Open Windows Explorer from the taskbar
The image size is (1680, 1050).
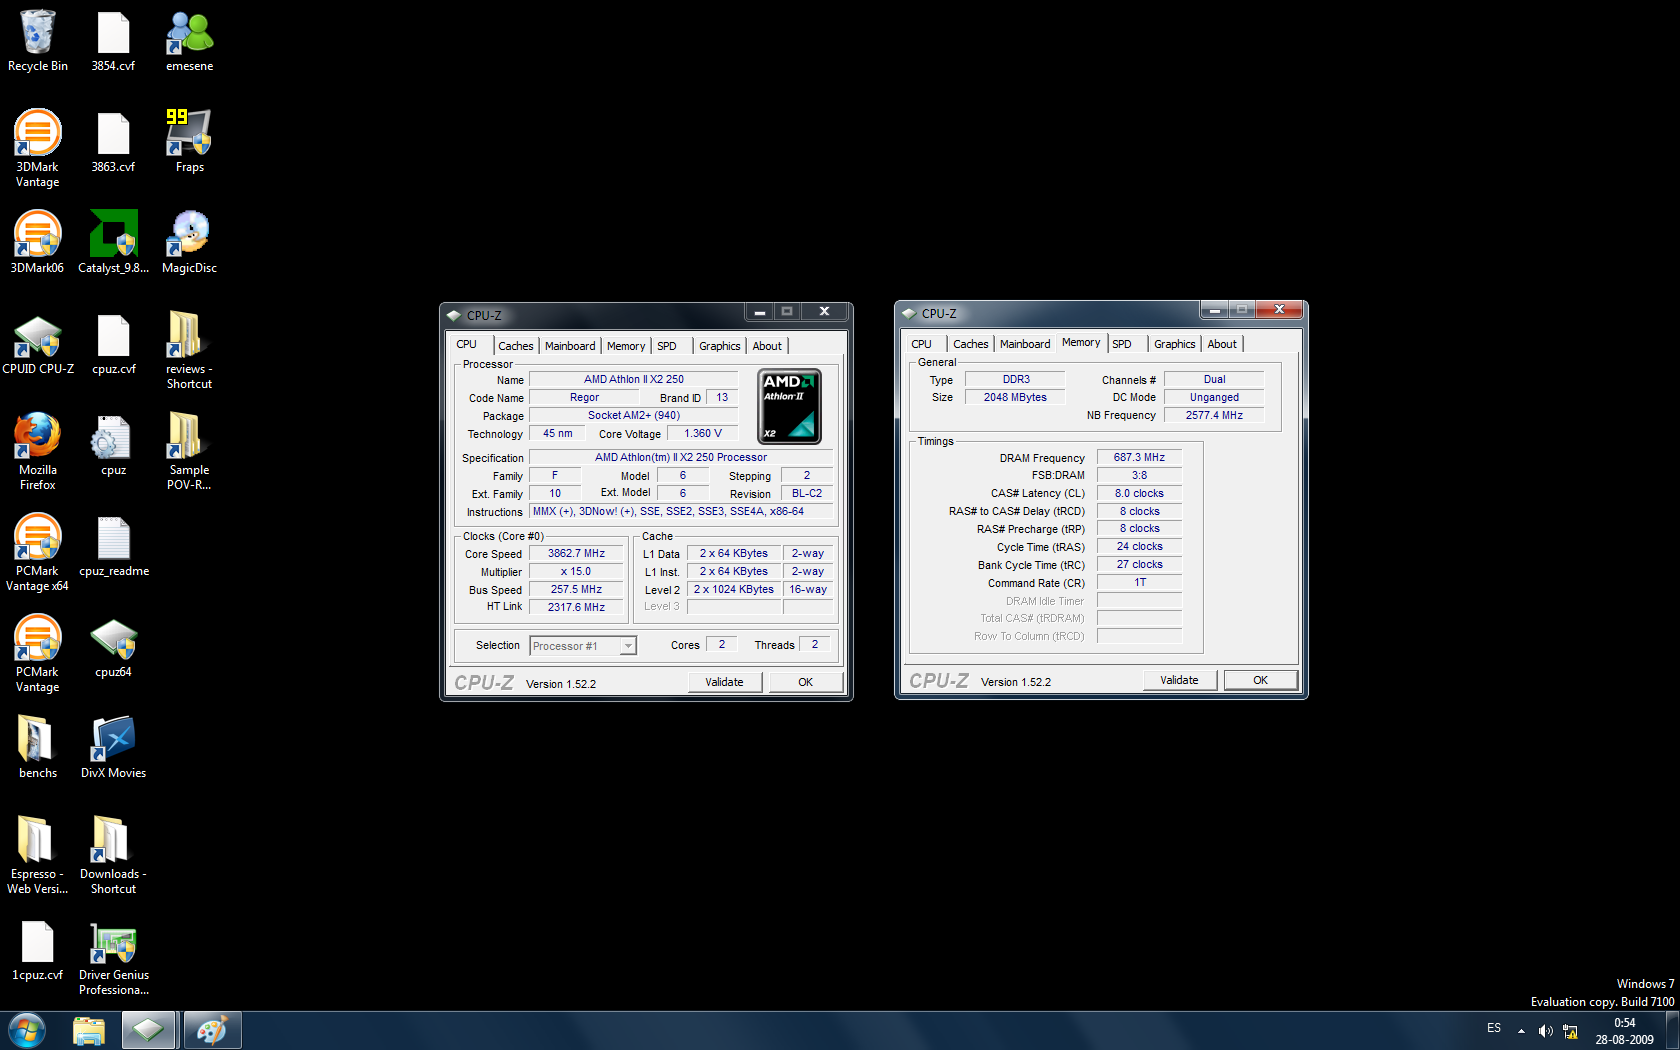pyautogui.click(x=89, y=1030)
